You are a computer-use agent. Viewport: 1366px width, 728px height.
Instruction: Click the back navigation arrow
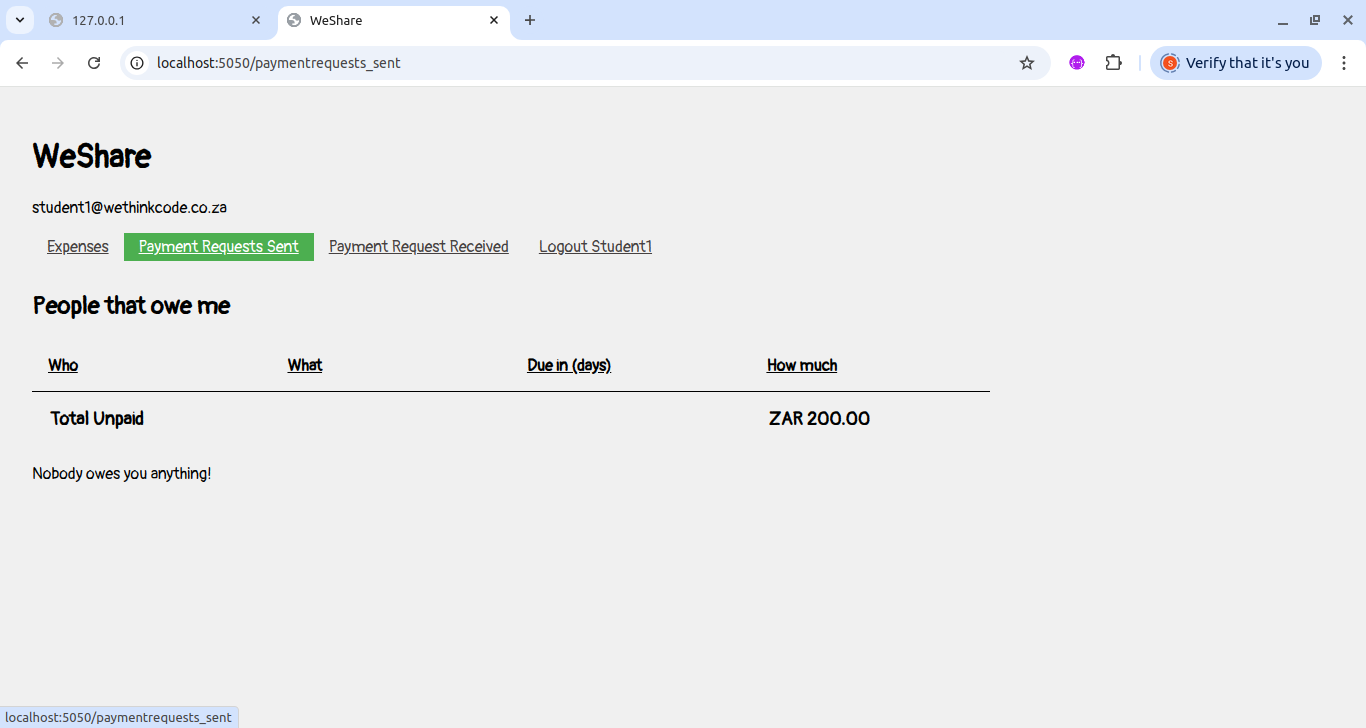22,62
